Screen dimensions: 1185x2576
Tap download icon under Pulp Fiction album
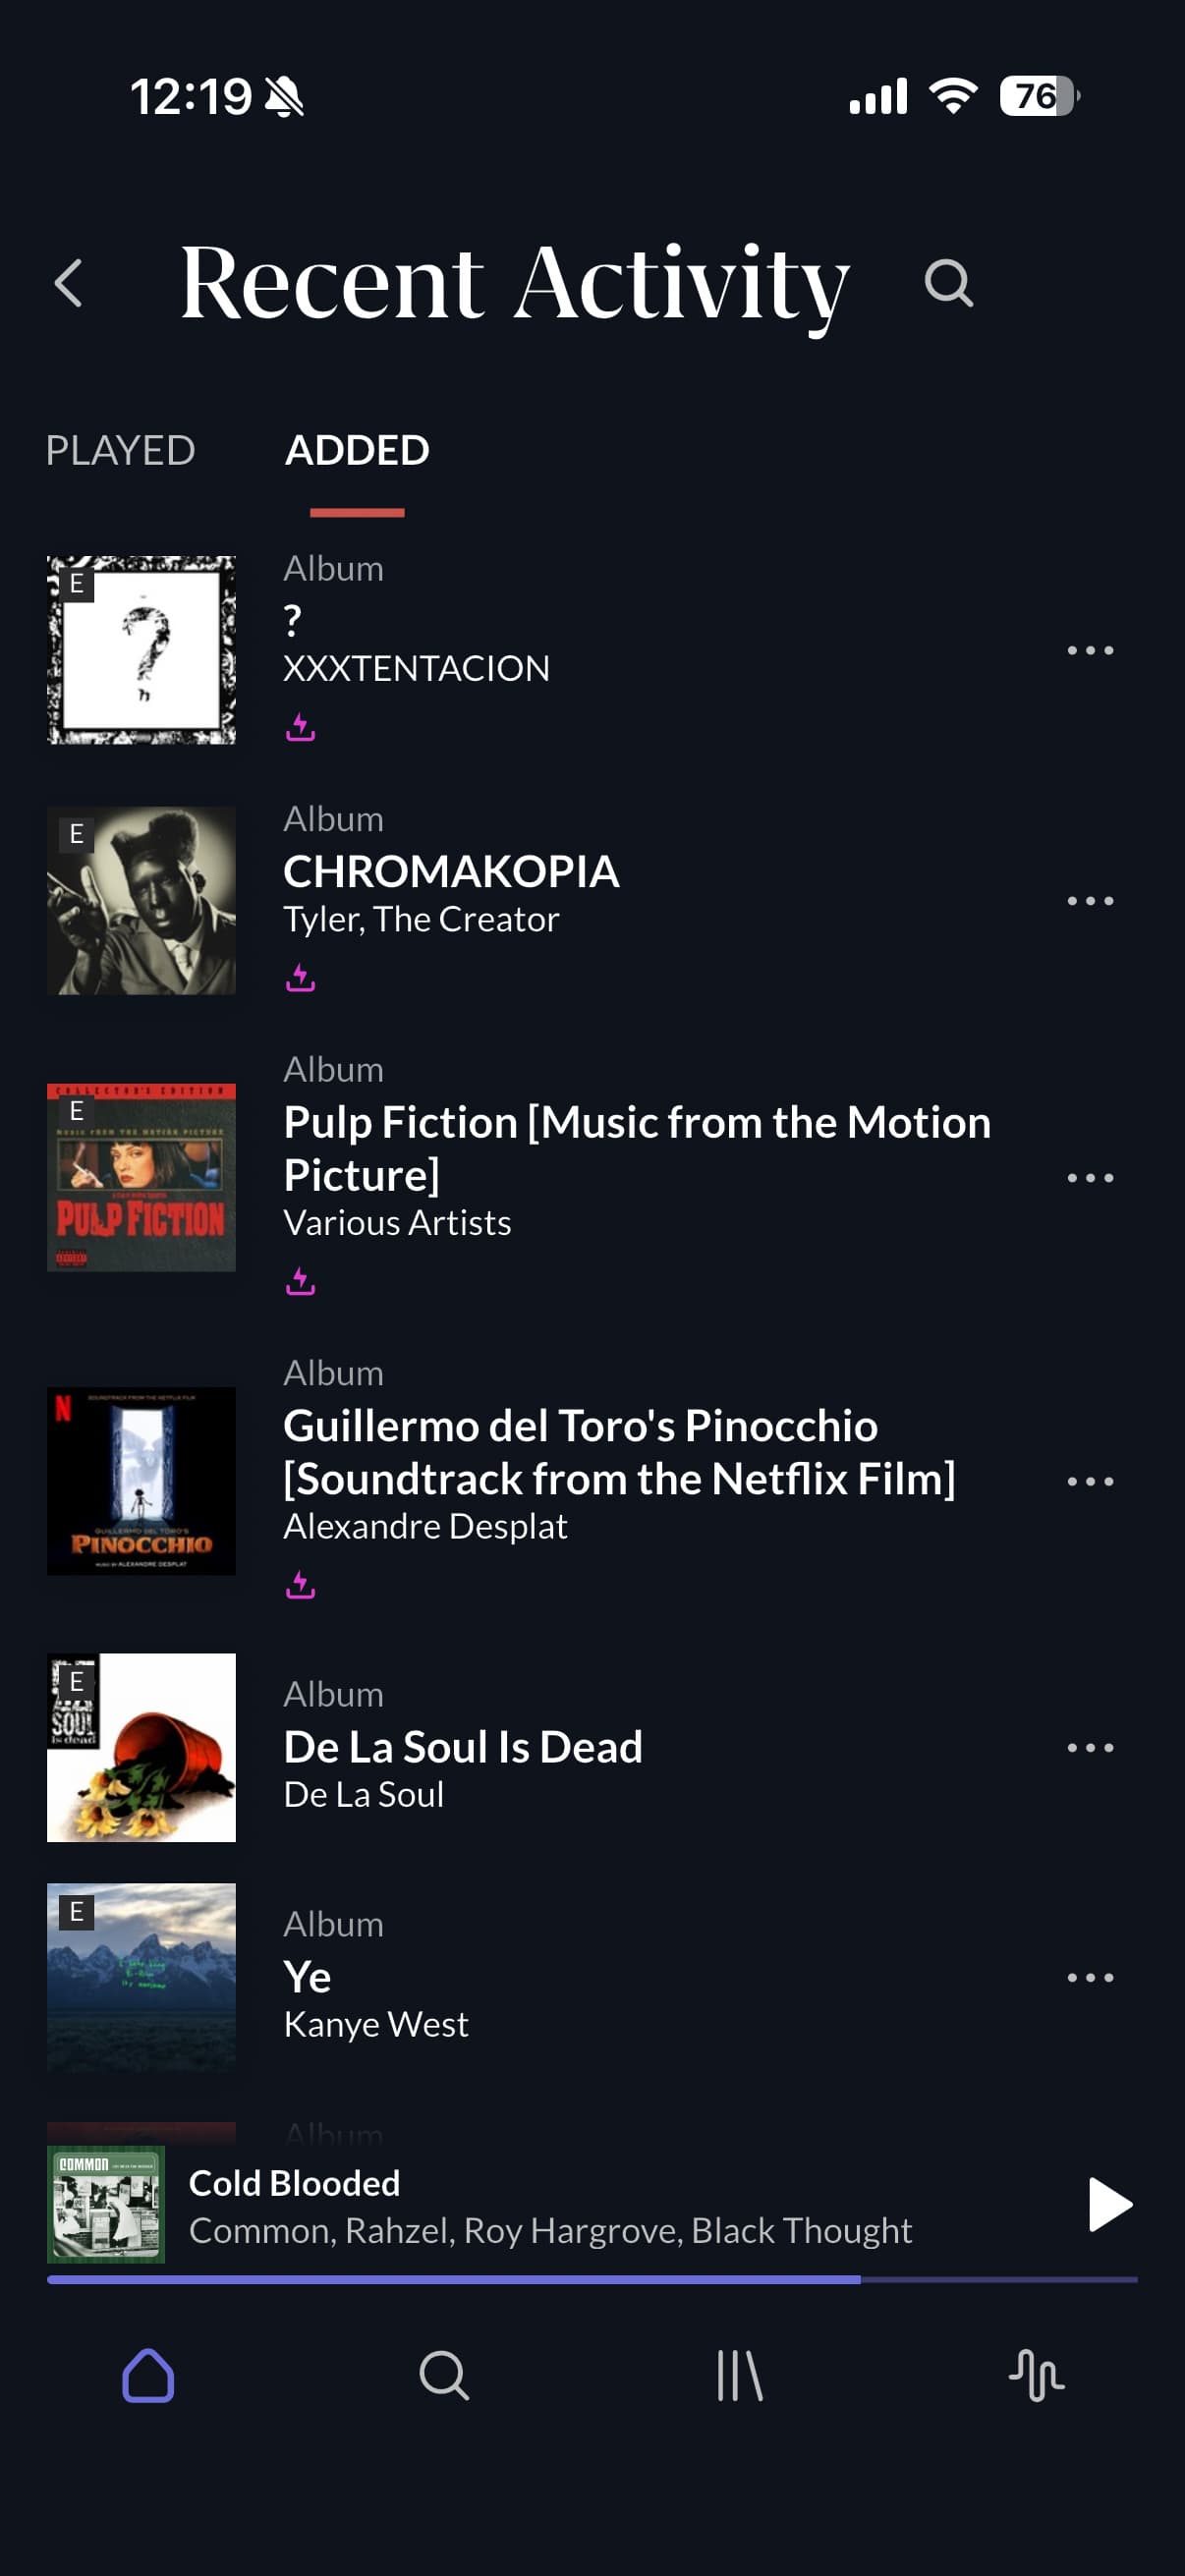pos(300,1281)
